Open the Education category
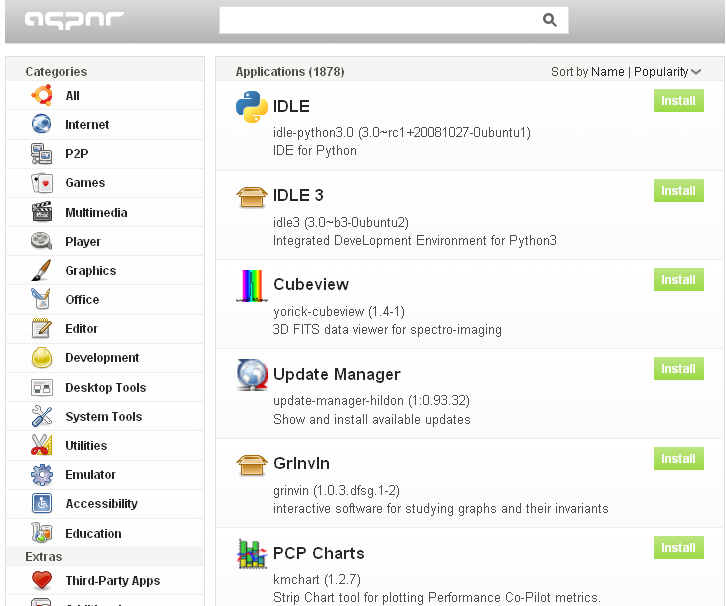Image resolution: width=726 pixels, height=606 pixels. coord(105,533)
